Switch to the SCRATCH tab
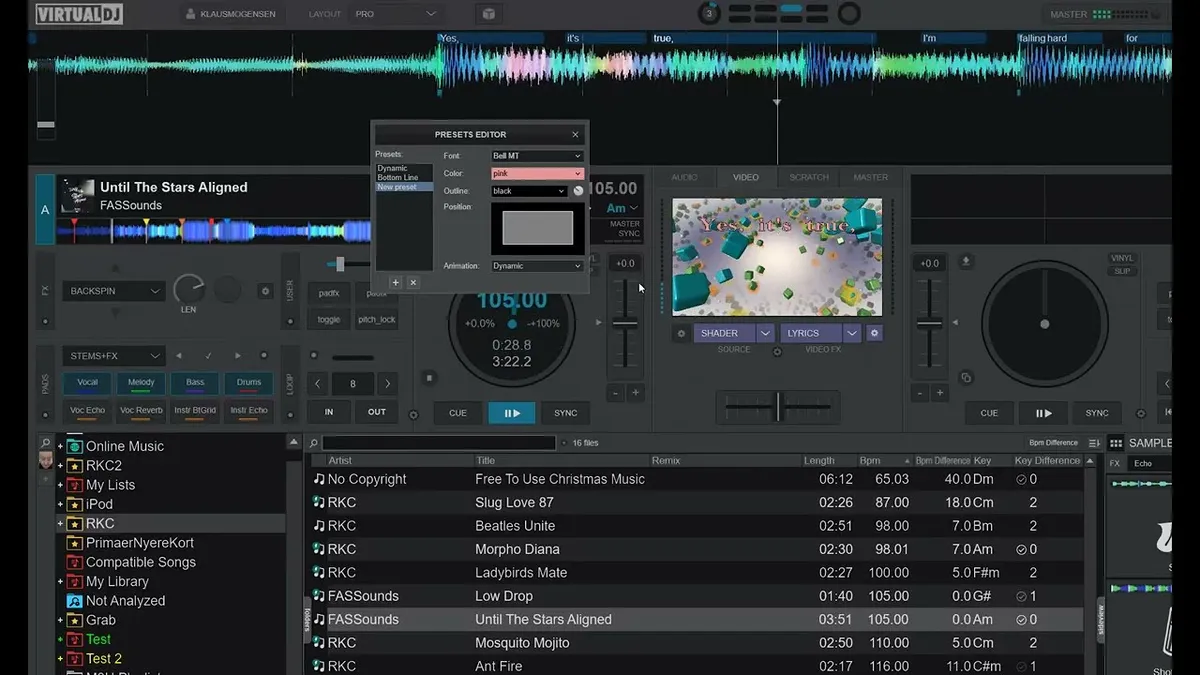This screenshot has width=1200, height=675. click(808, 176)
